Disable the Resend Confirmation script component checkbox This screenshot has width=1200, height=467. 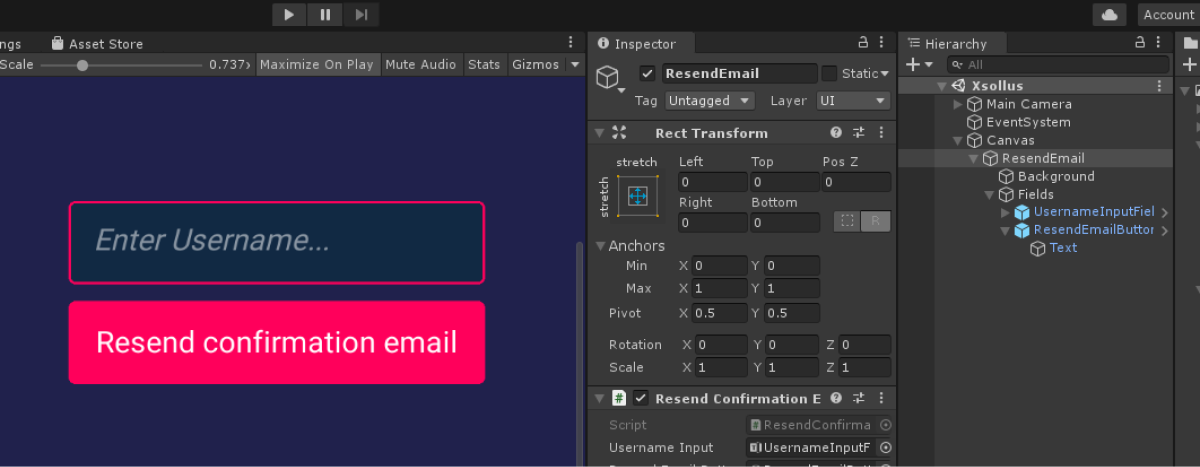tap(641, 398)
